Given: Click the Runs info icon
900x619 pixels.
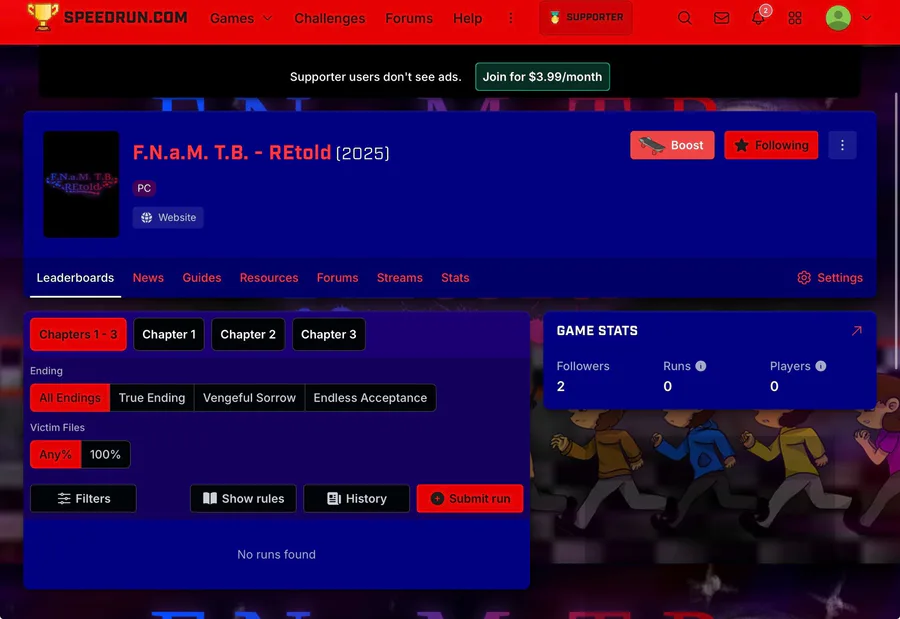Looking at the screenshot, I should (701, 366).
